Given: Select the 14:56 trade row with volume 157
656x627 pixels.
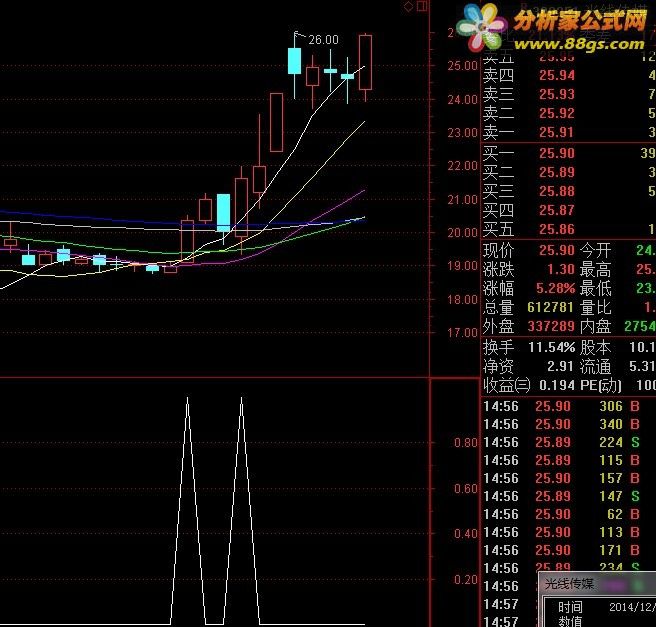Looking at the screenshot, I should point(562,478).
